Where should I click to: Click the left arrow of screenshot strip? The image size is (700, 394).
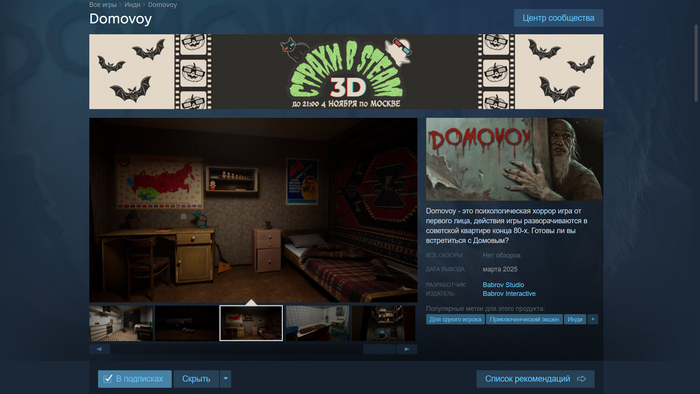[x=100, y=349]
